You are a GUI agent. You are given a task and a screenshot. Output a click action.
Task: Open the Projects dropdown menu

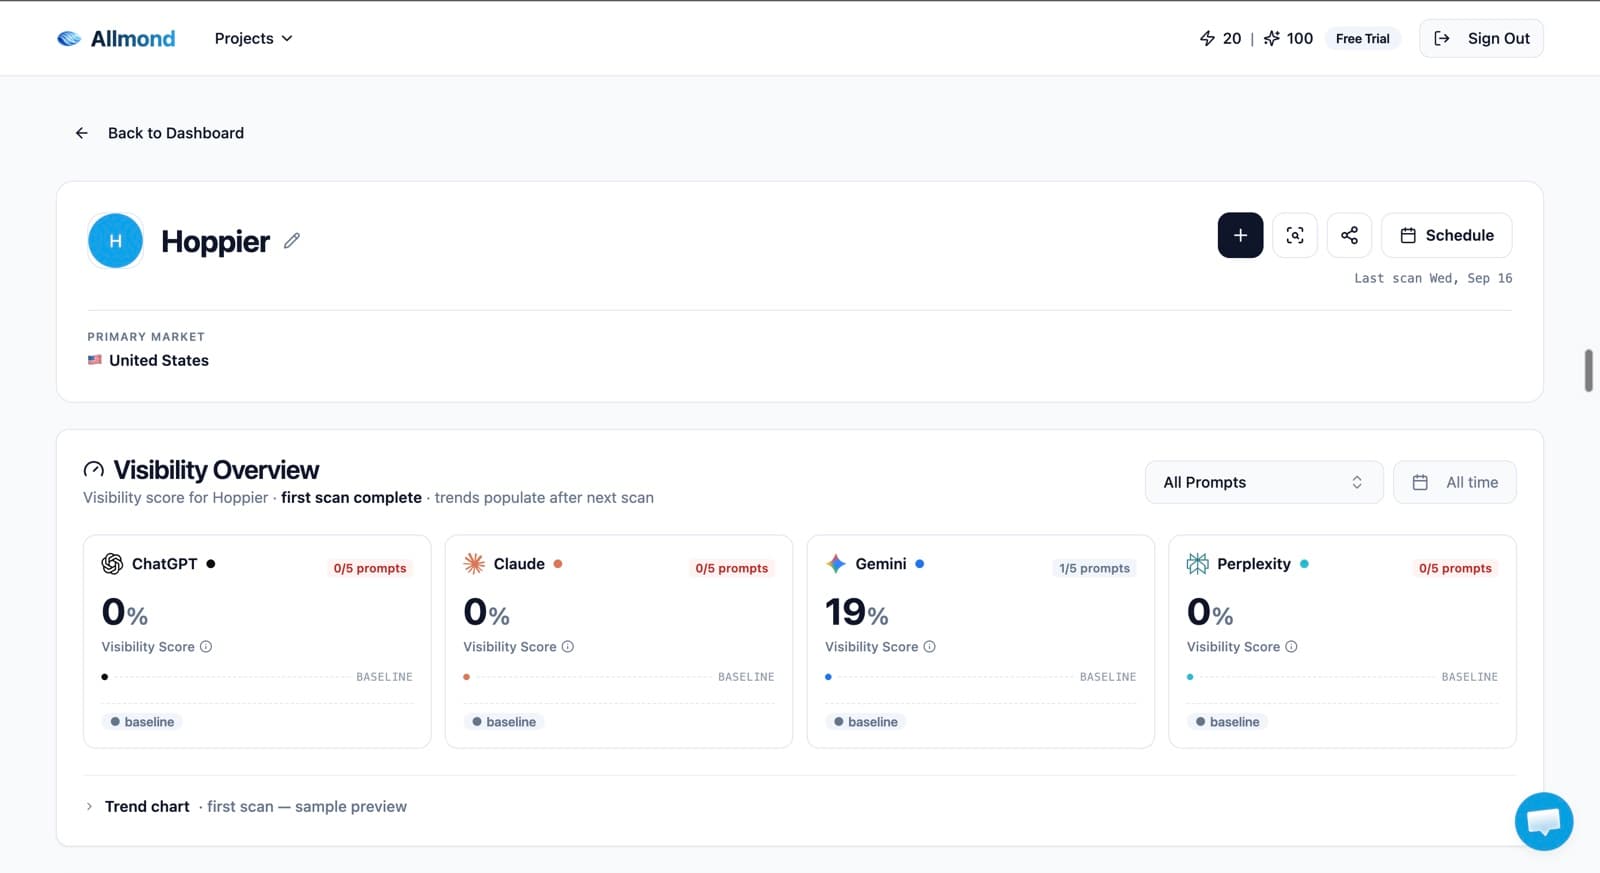[x=254, y=38]
